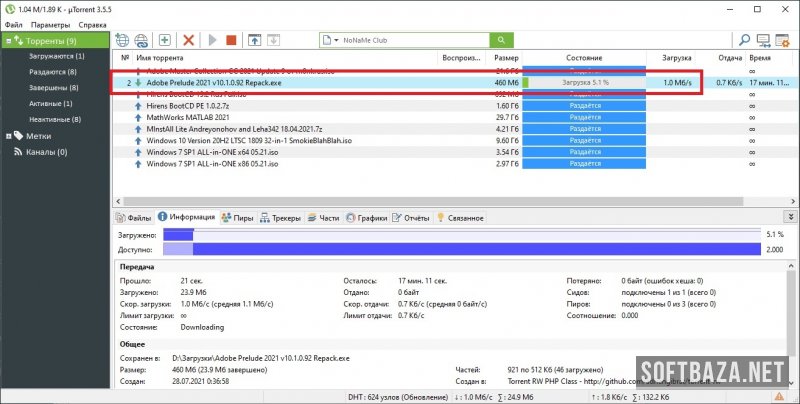This screenshot has width=800, height=404.
Task: Click the Move Up Queue icon
Action: click(254, 40)
